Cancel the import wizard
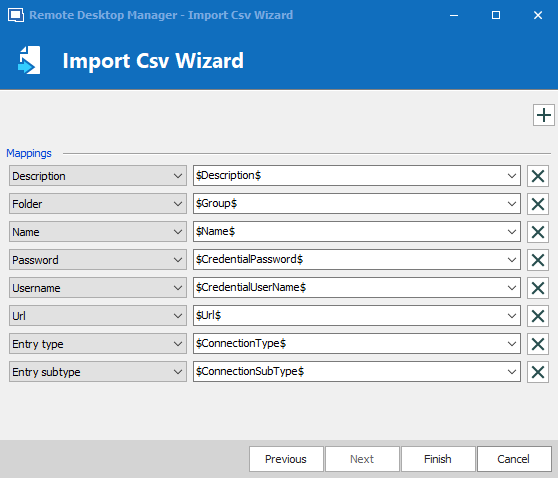This screenshot has height=478, width=558. tap(514, 459)
